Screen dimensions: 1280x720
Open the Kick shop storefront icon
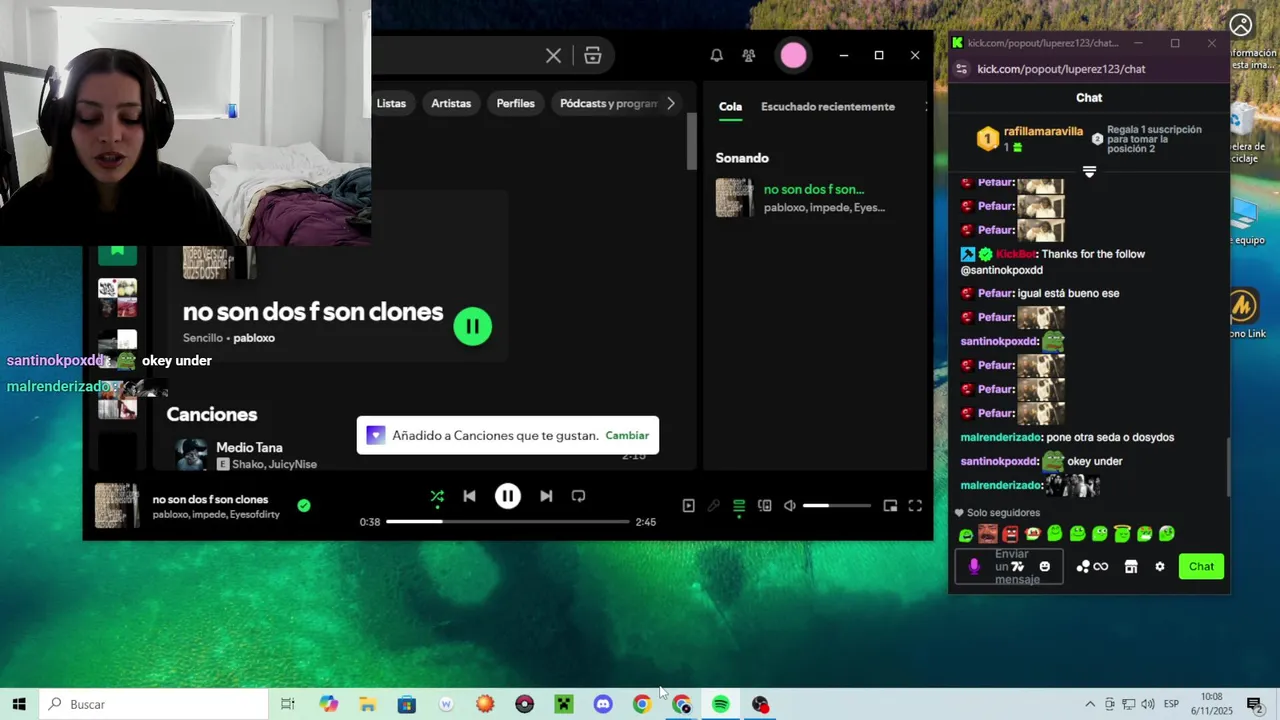click(1131, 566)
